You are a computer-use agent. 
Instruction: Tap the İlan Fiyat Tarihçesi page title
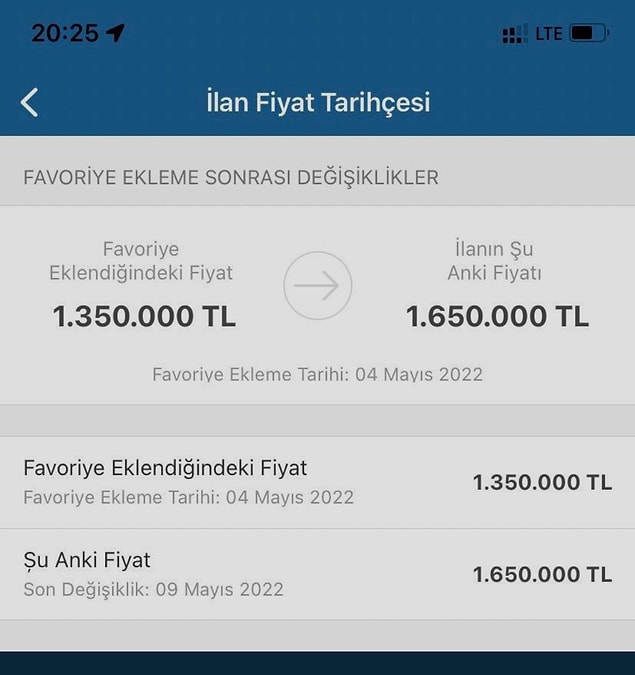tap(318, 102)
